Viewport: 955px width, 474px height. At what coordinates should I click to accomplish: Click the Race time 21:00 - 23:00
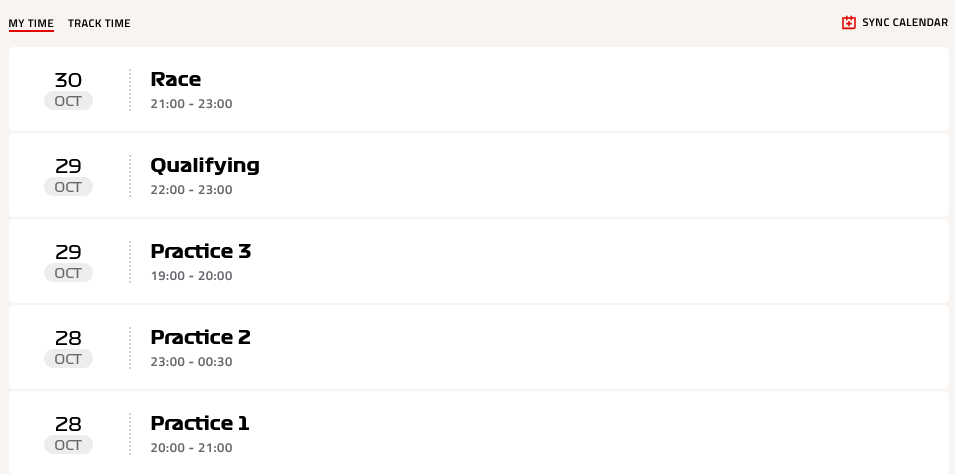(191, 104)
